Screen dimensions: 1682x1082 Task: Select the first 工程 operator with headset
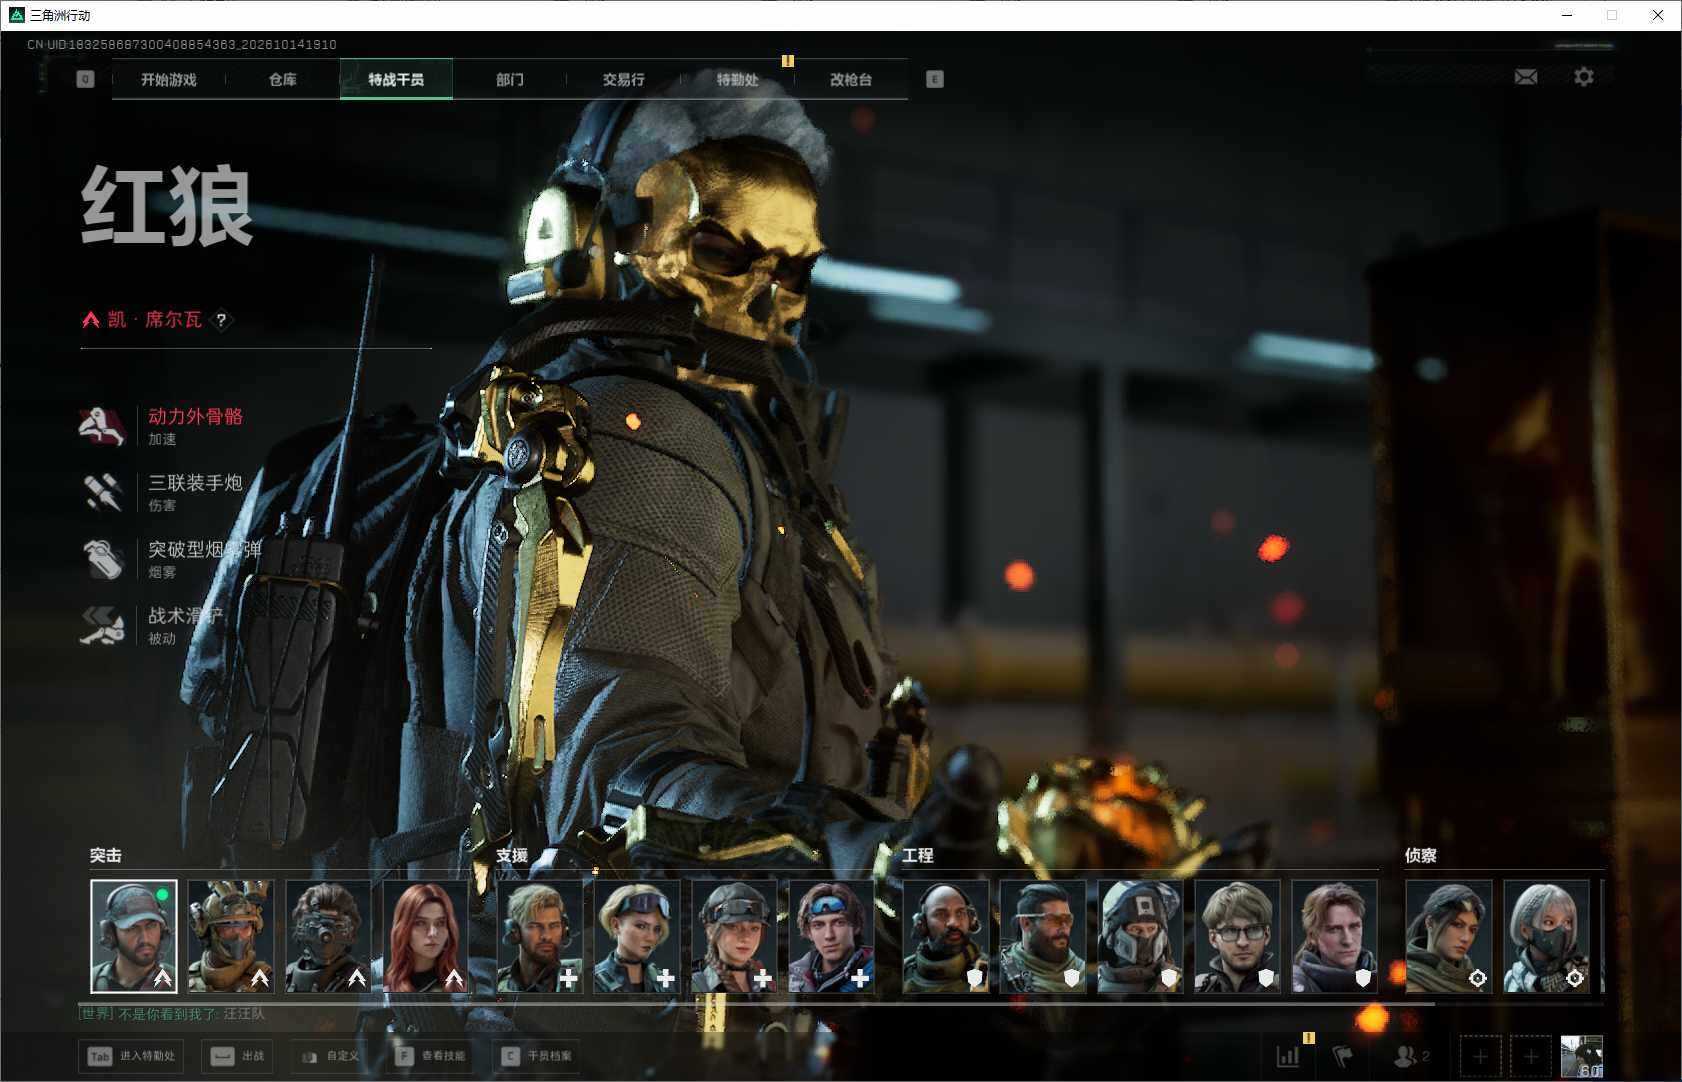tap(946, 936)
